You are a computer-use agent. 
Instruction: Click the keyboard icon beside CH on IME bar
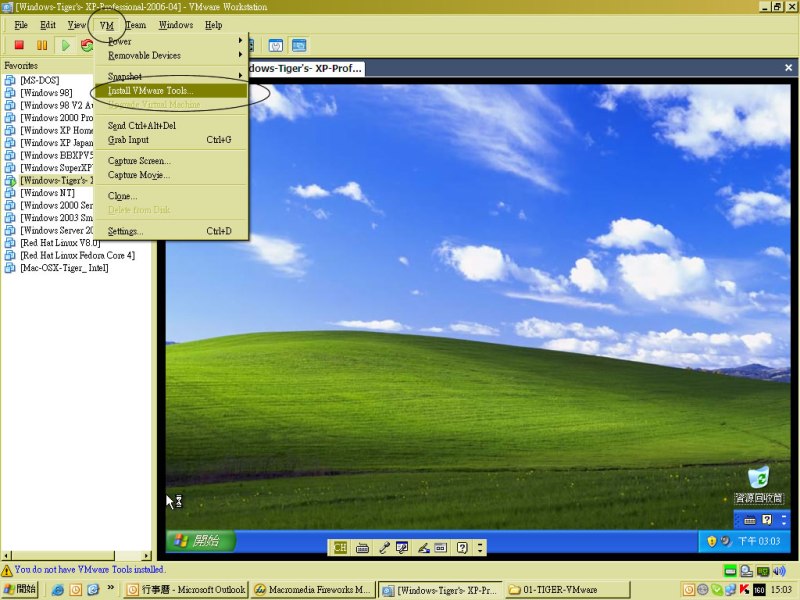point(362,548)
